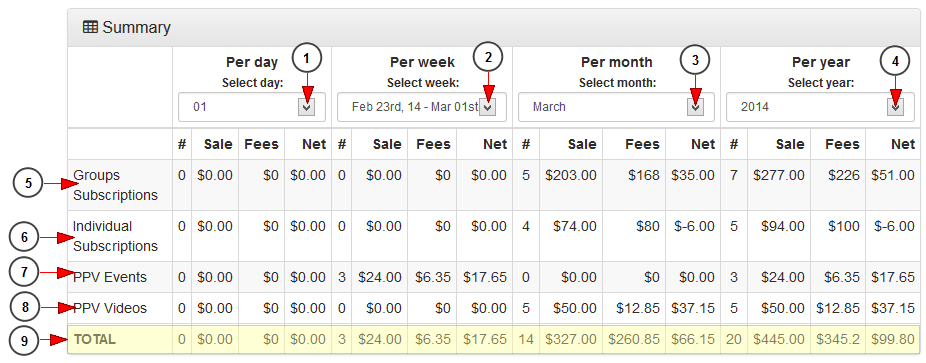This screenshot has height=363, width=926.
Task: Click the $226 Groups Subscriptions yearly fees
Action: pyautogui.click(x=843, y=175)
